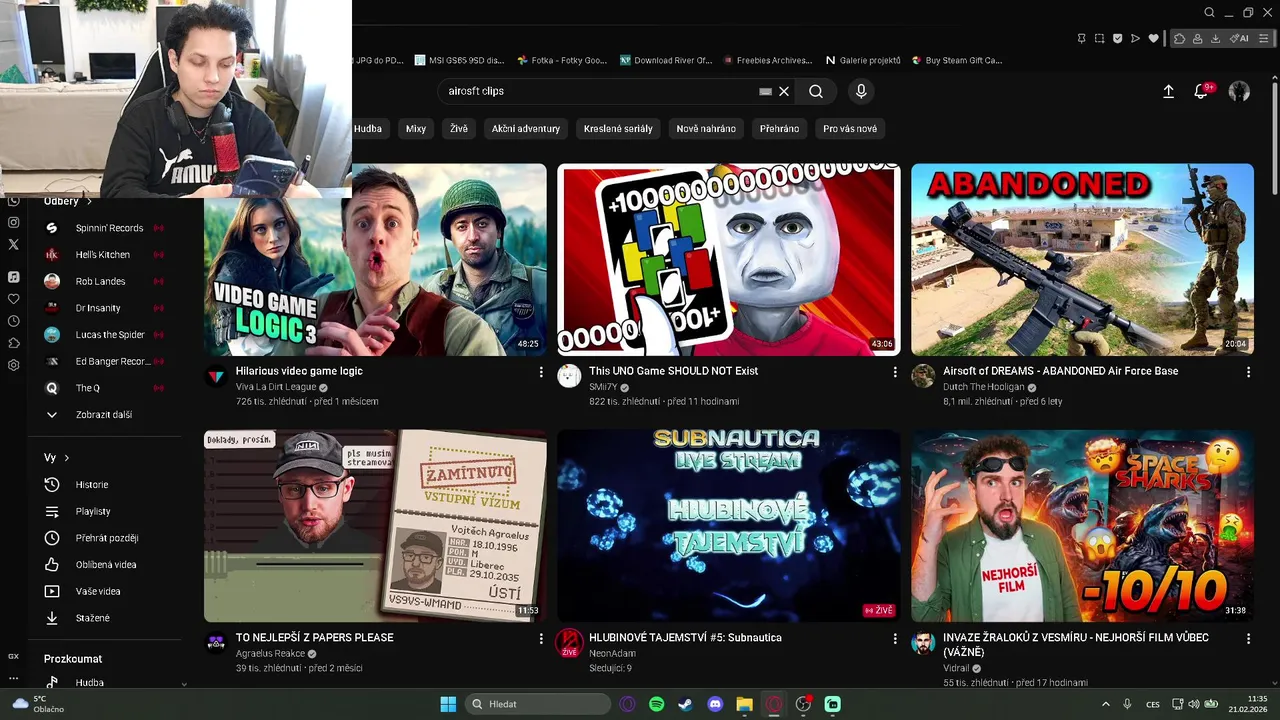The height and width of the screenshot is (720, 1280).
Task: Open settings gear in Opera sidebar
Action: (14, 365)
